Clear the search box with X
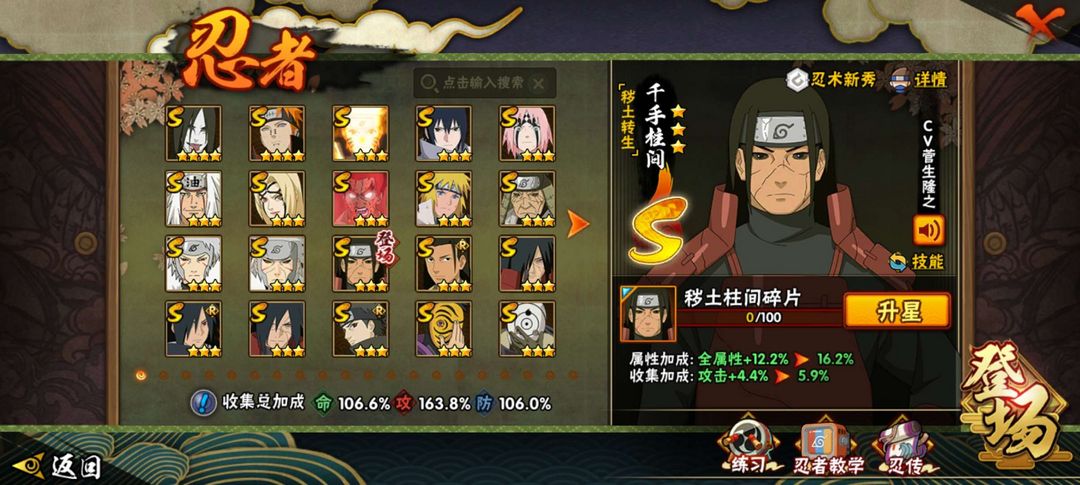Image resolution: width=1080 pixels, height=485 pixels. [539, 83]
